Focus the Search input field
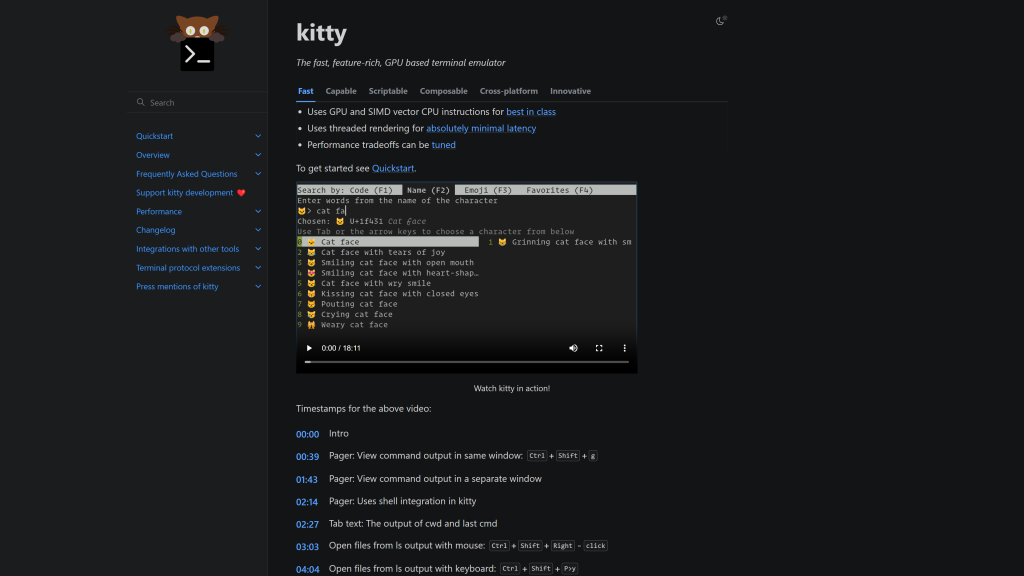1024x576 pixels. click(x=198, y=103)
